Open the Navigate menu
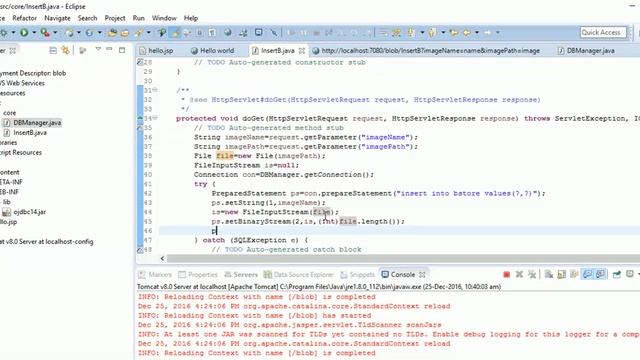This screenshot has height=360, width=640. click(57, 18)
